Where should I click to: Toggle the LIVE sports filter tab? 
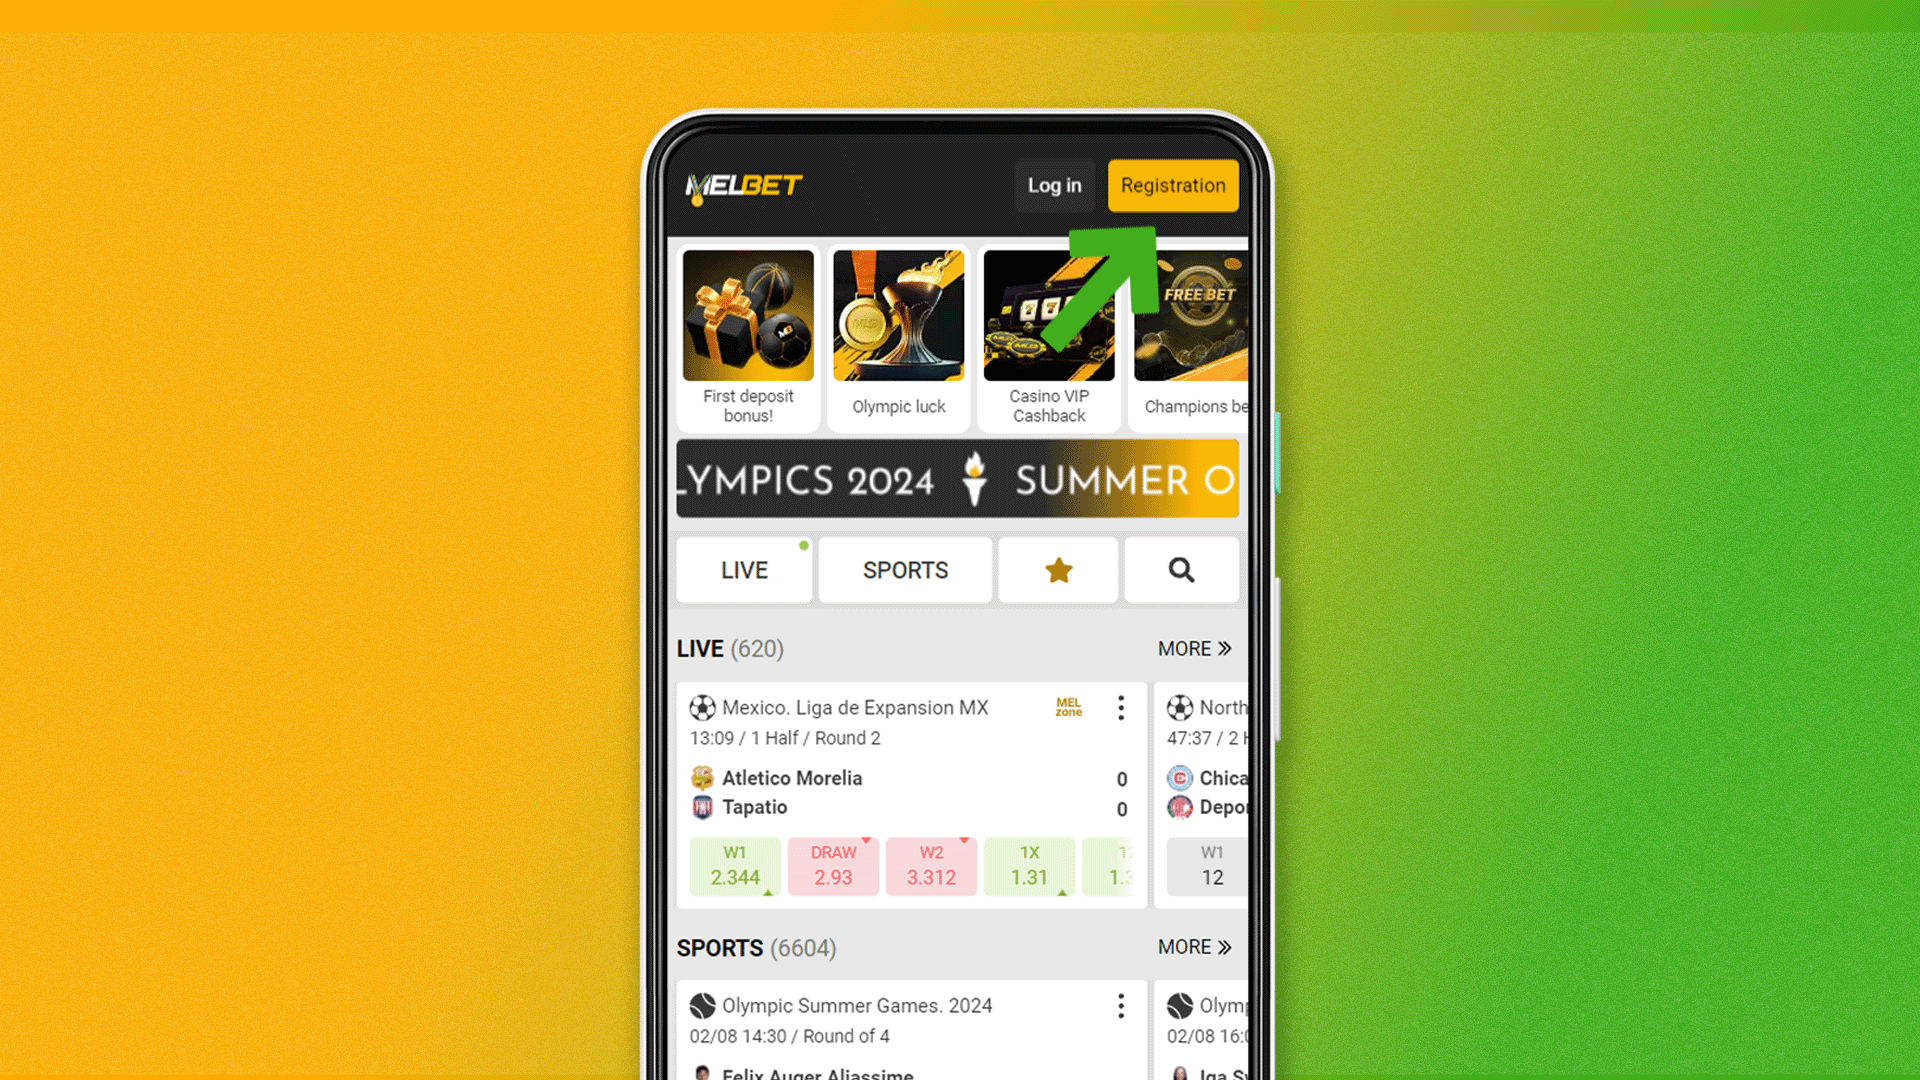click(x=745, y=570)
